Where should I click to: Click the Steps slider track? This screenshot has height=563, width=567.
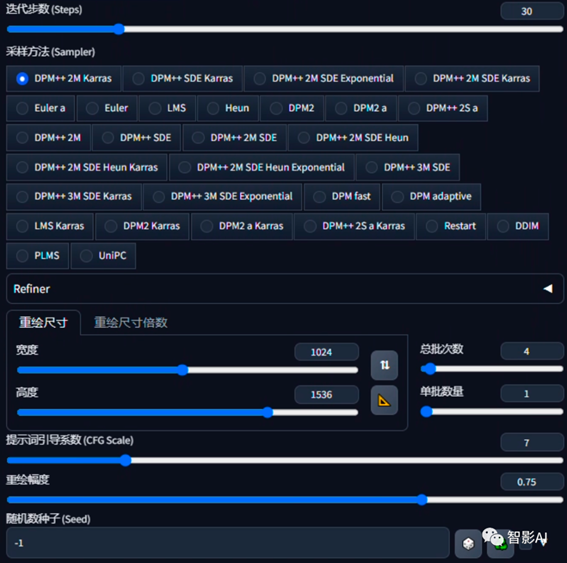tap(285, 29)
